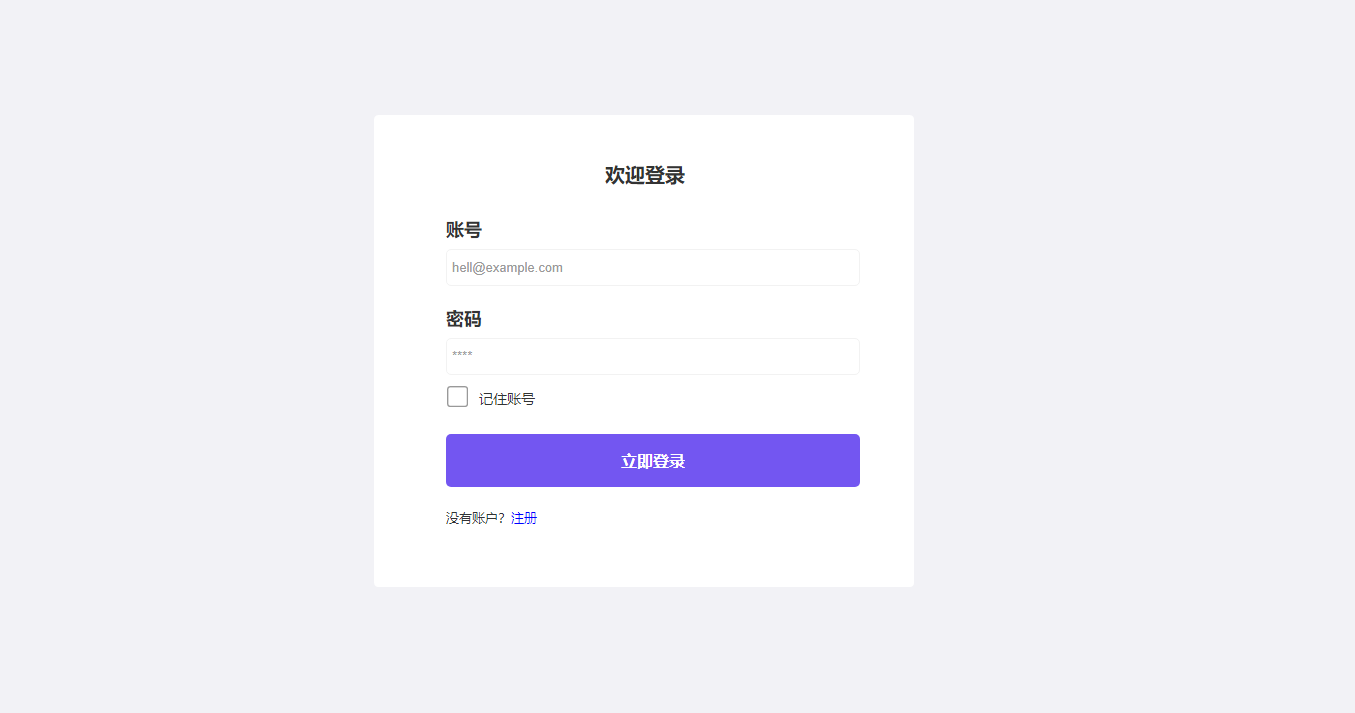Click the 立即登录 button
Image resolution: width=1355 pixels, height=713 pixels.
point(653,461)
